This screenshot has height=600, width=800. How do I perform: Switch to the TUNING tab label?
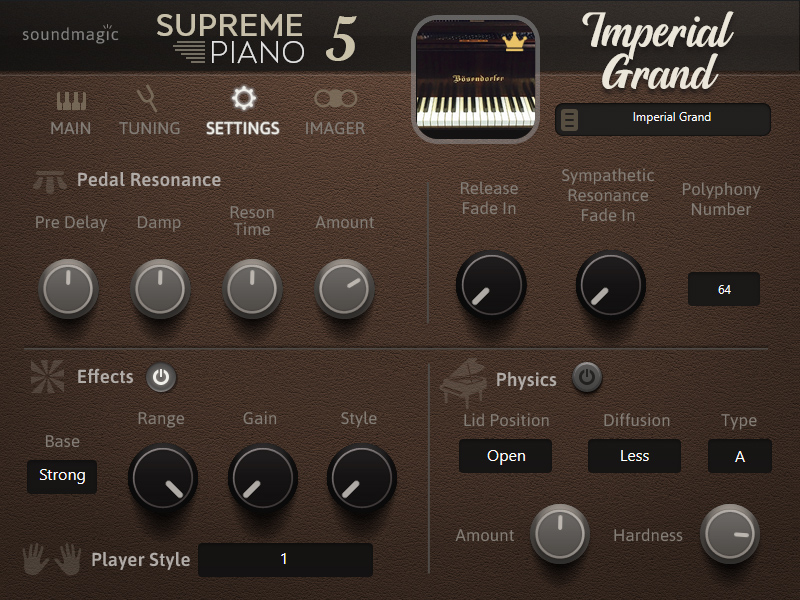(x=149, y=128)
